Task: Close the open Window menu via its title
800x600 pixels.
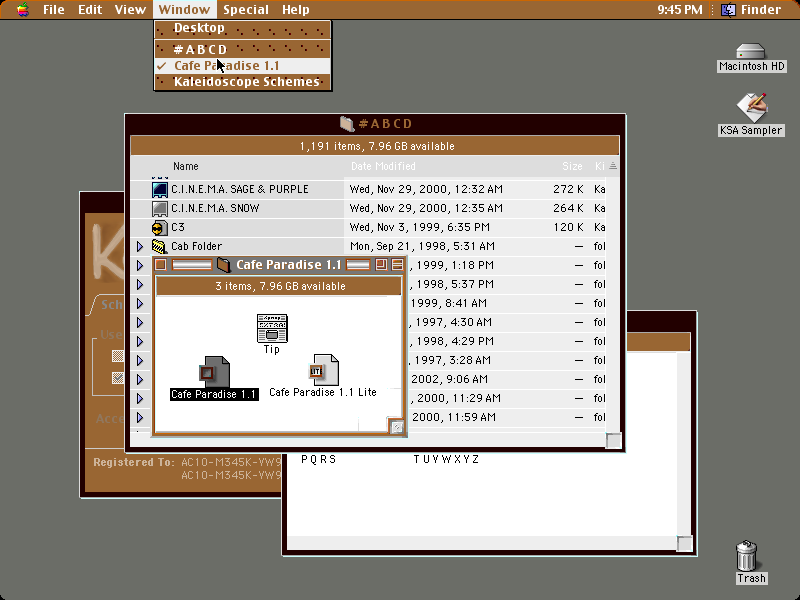Action: tap(184, 9)
